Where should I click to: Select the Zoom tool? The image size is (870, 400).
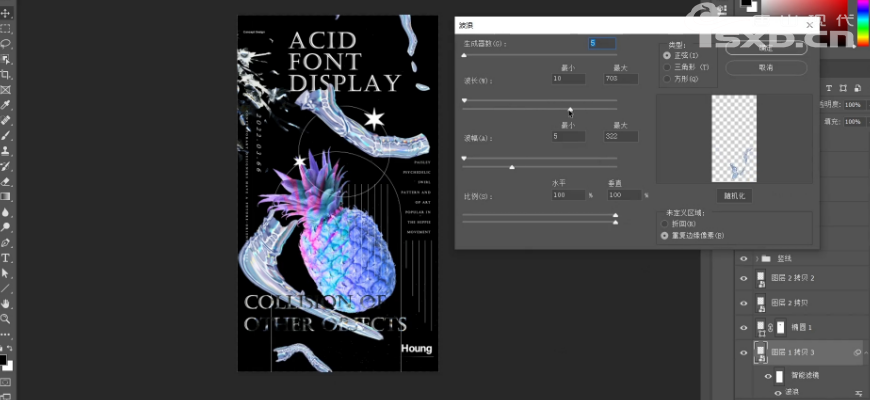pos(6,317)
